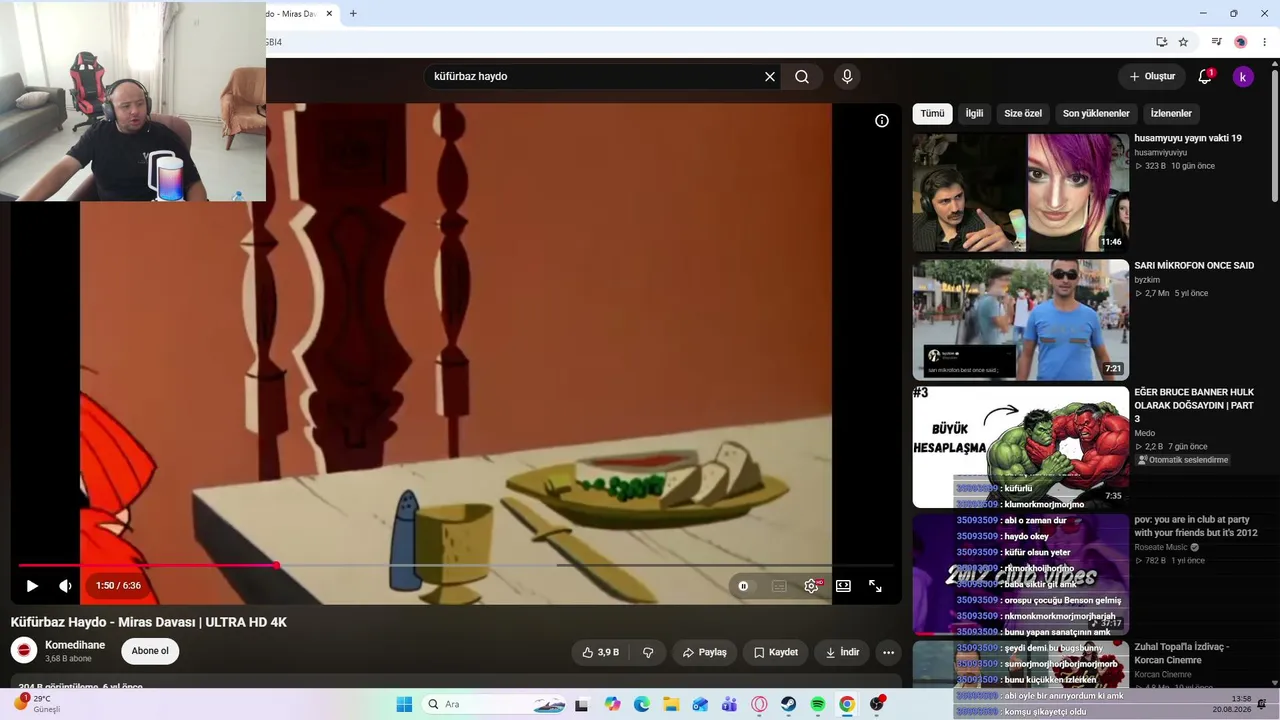Open the Opera browser taskbar icon
This screenshot has width=1280, height=720.
click(759, 704)
